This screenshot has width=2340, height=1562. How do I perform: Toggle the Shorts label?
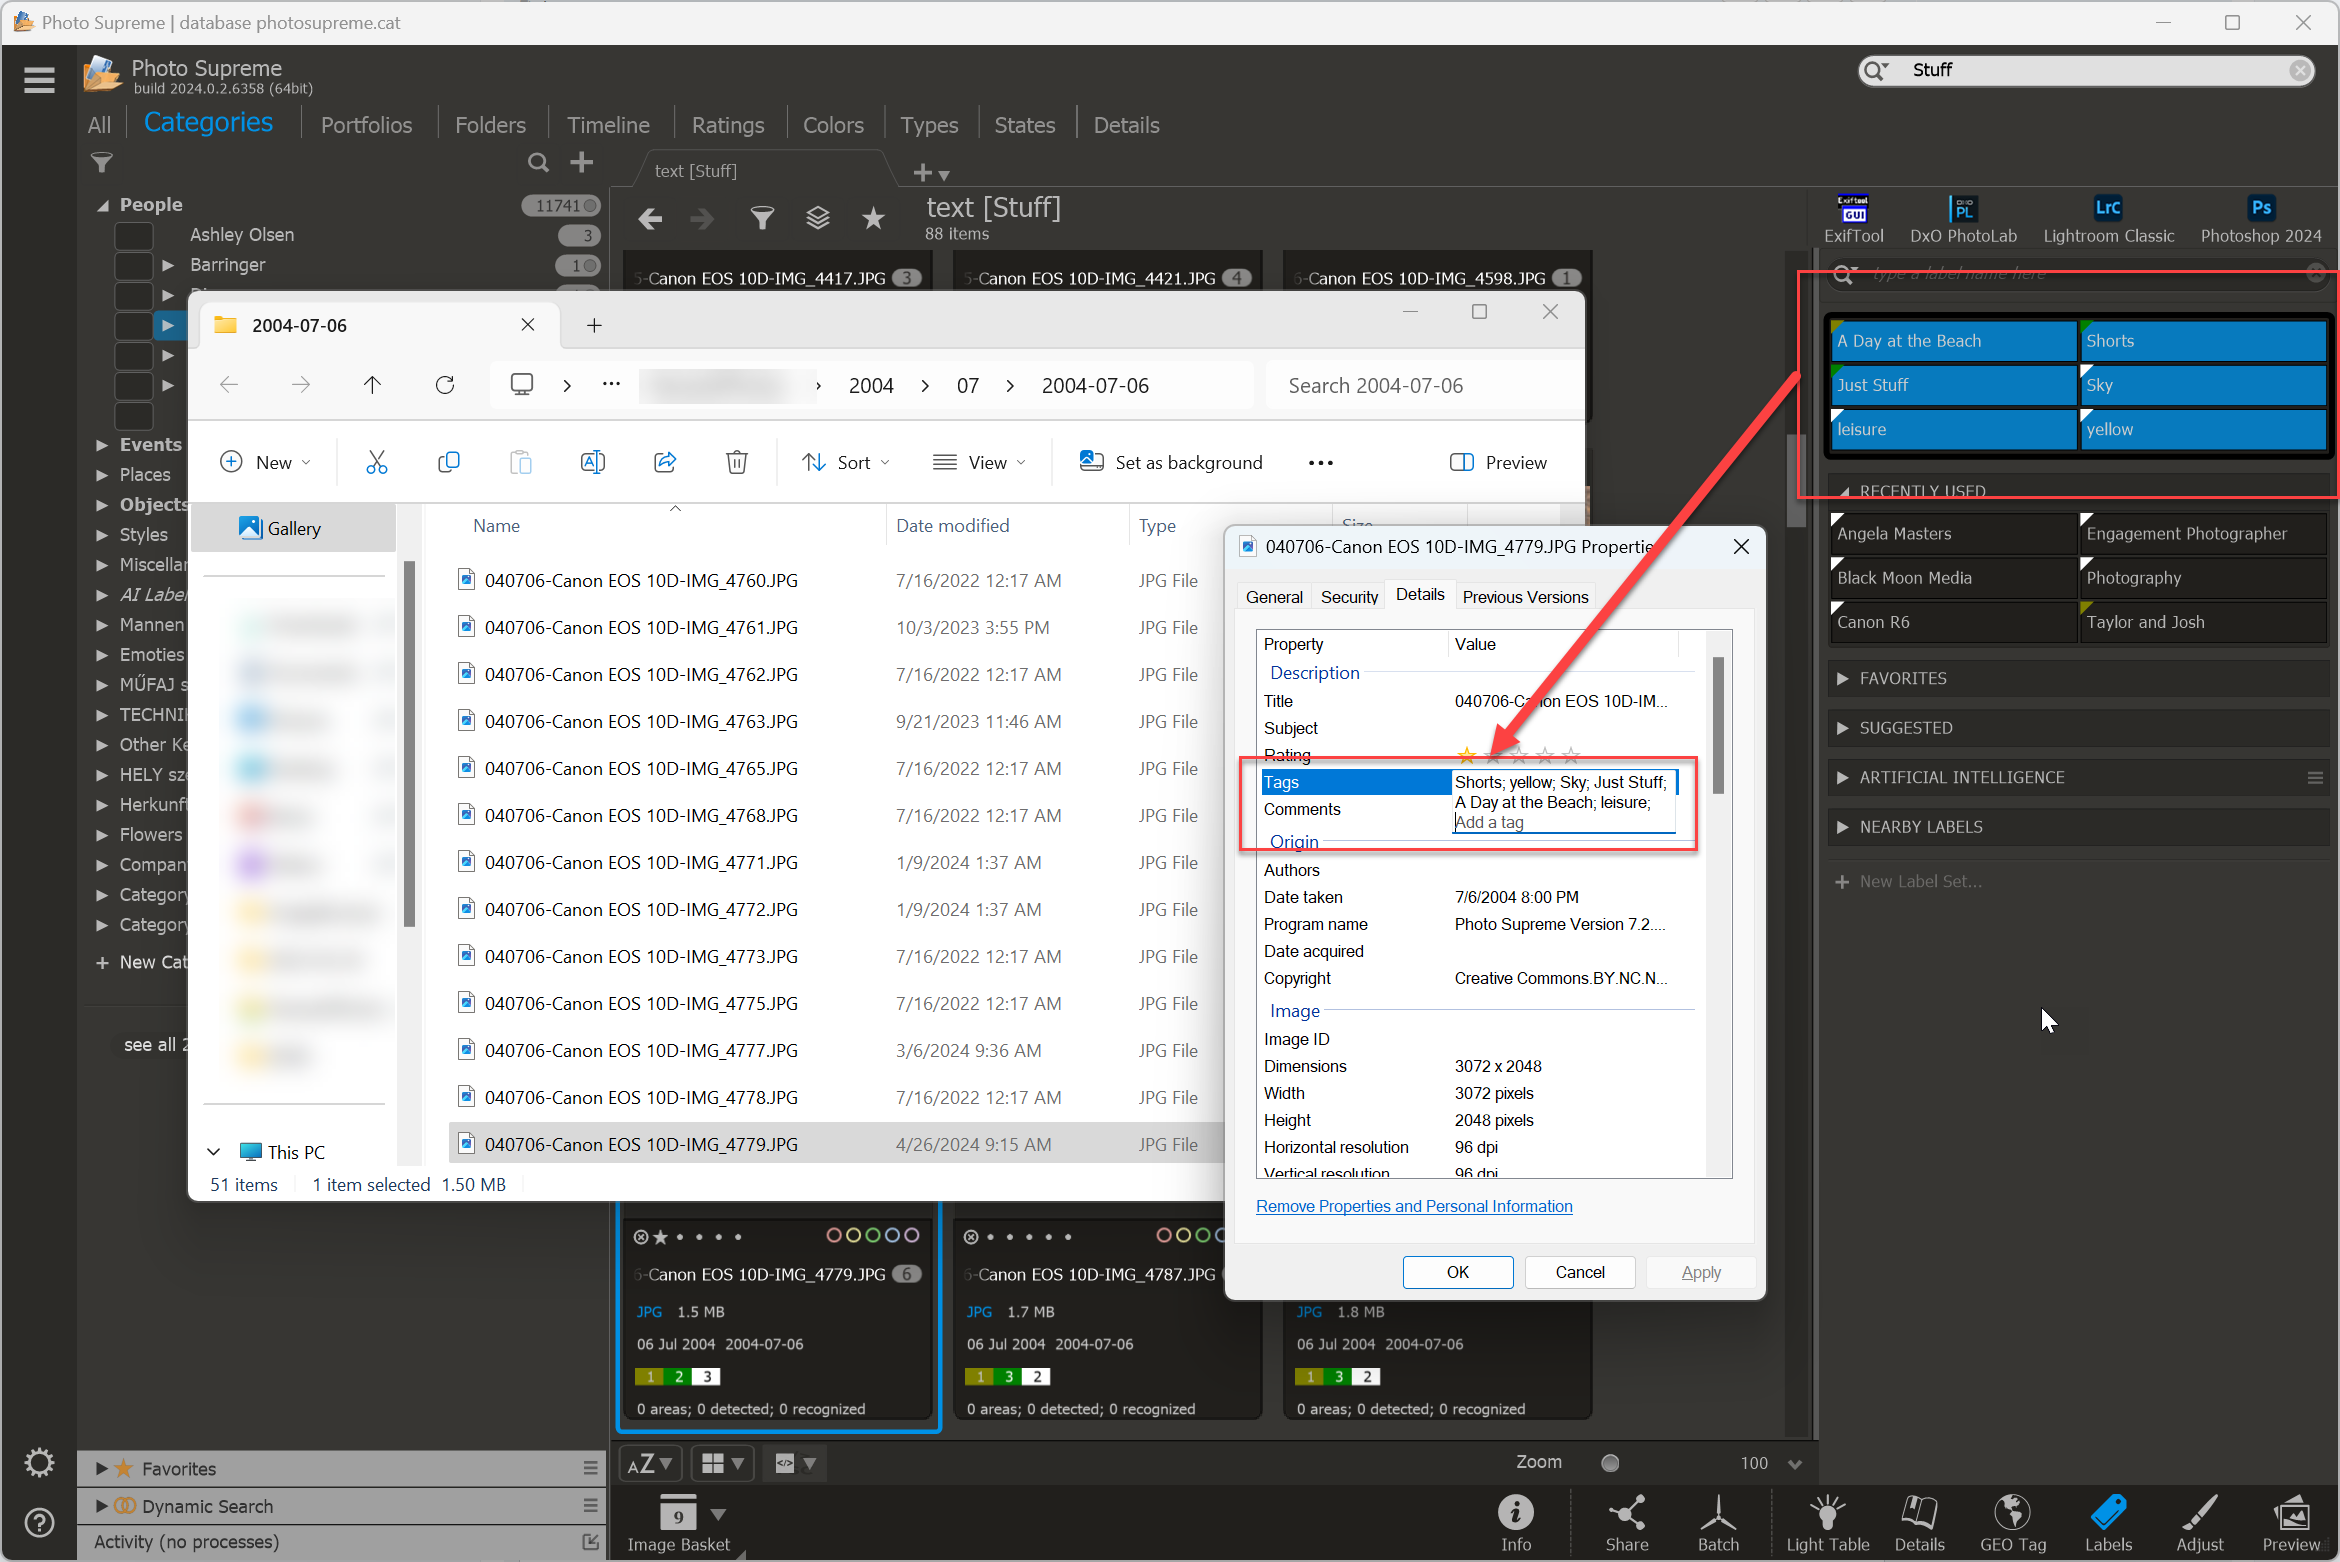[x=2203, y=341]
